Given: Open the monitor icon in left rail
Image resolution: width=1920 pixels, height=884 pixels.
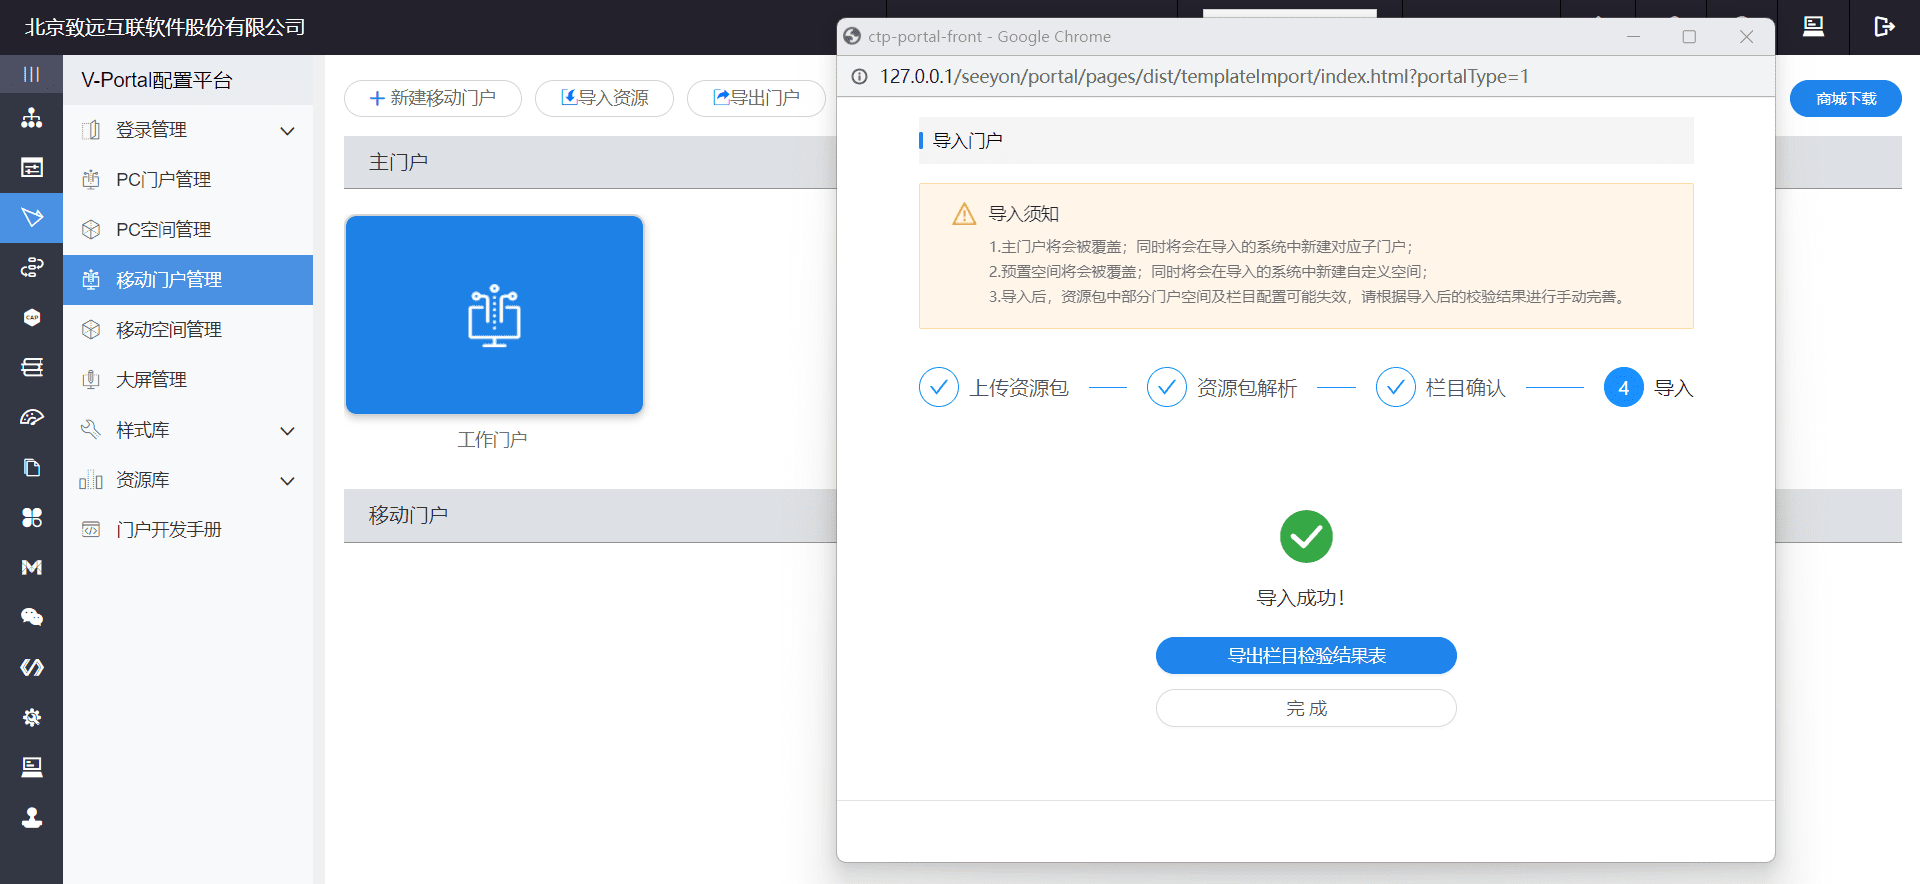Looking at the screenshot, I should (x=32, y=767).
